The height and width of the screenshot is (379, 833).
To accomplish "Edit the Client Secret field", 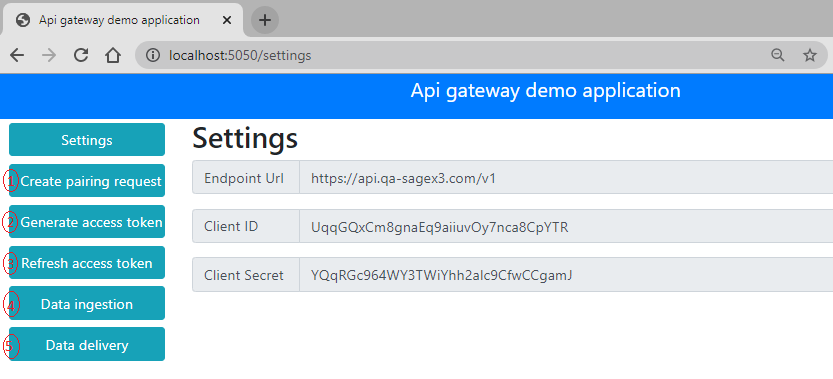I will tap(566, 275).
